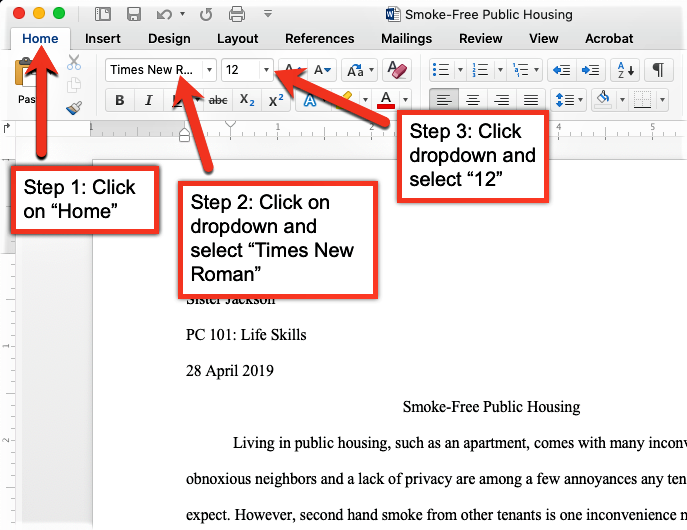Click the Sort A to Z icon
The image size is (687, 530).
tap(625, 70)
